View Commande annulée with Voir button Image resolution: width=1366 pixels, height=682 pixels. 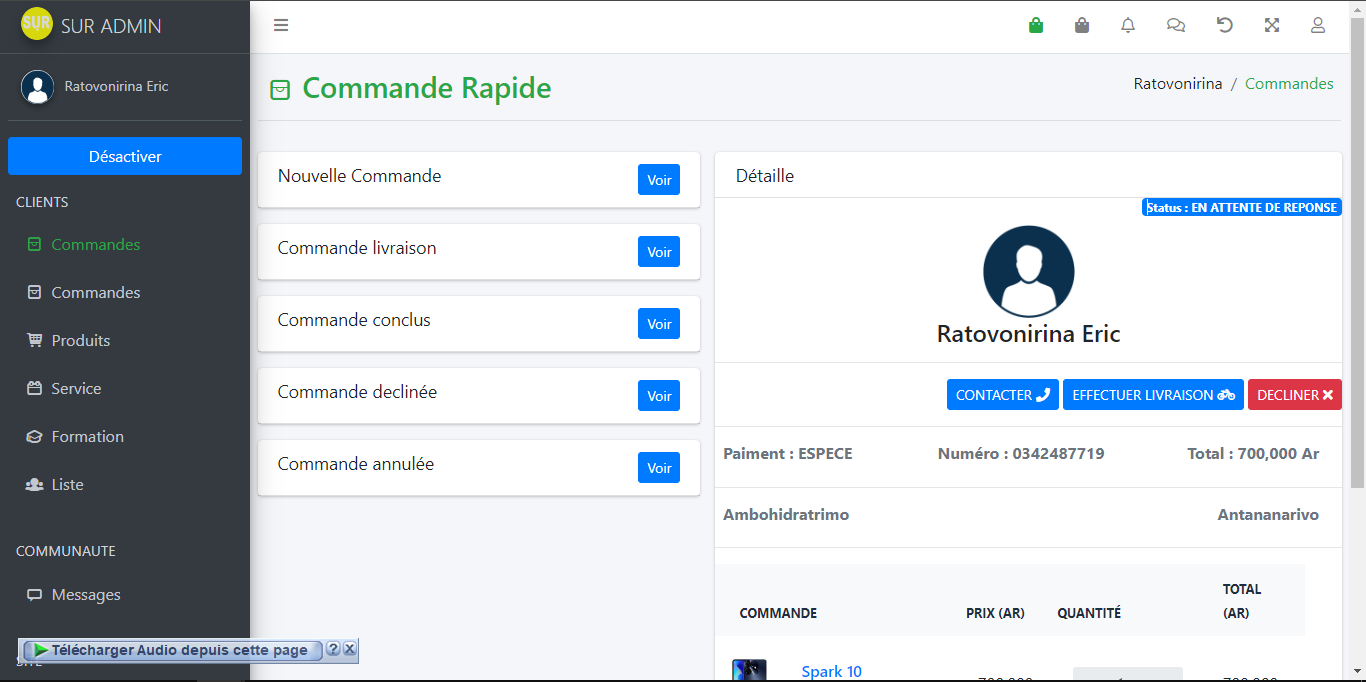coord(659,468)
